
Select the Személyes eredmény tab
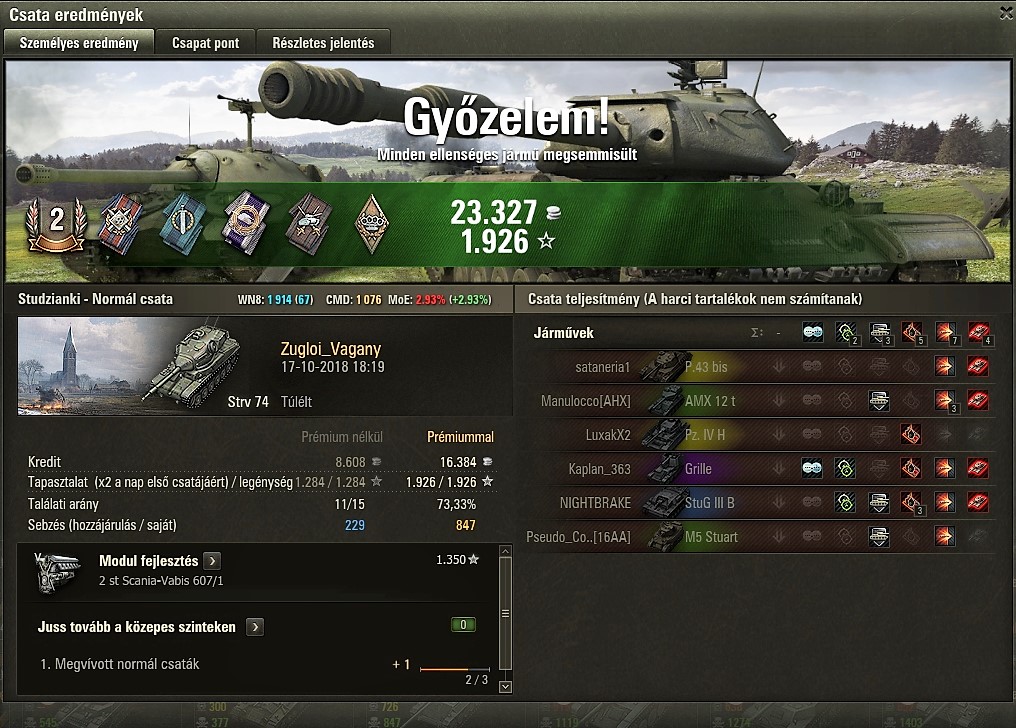click(x=79, y=43)
